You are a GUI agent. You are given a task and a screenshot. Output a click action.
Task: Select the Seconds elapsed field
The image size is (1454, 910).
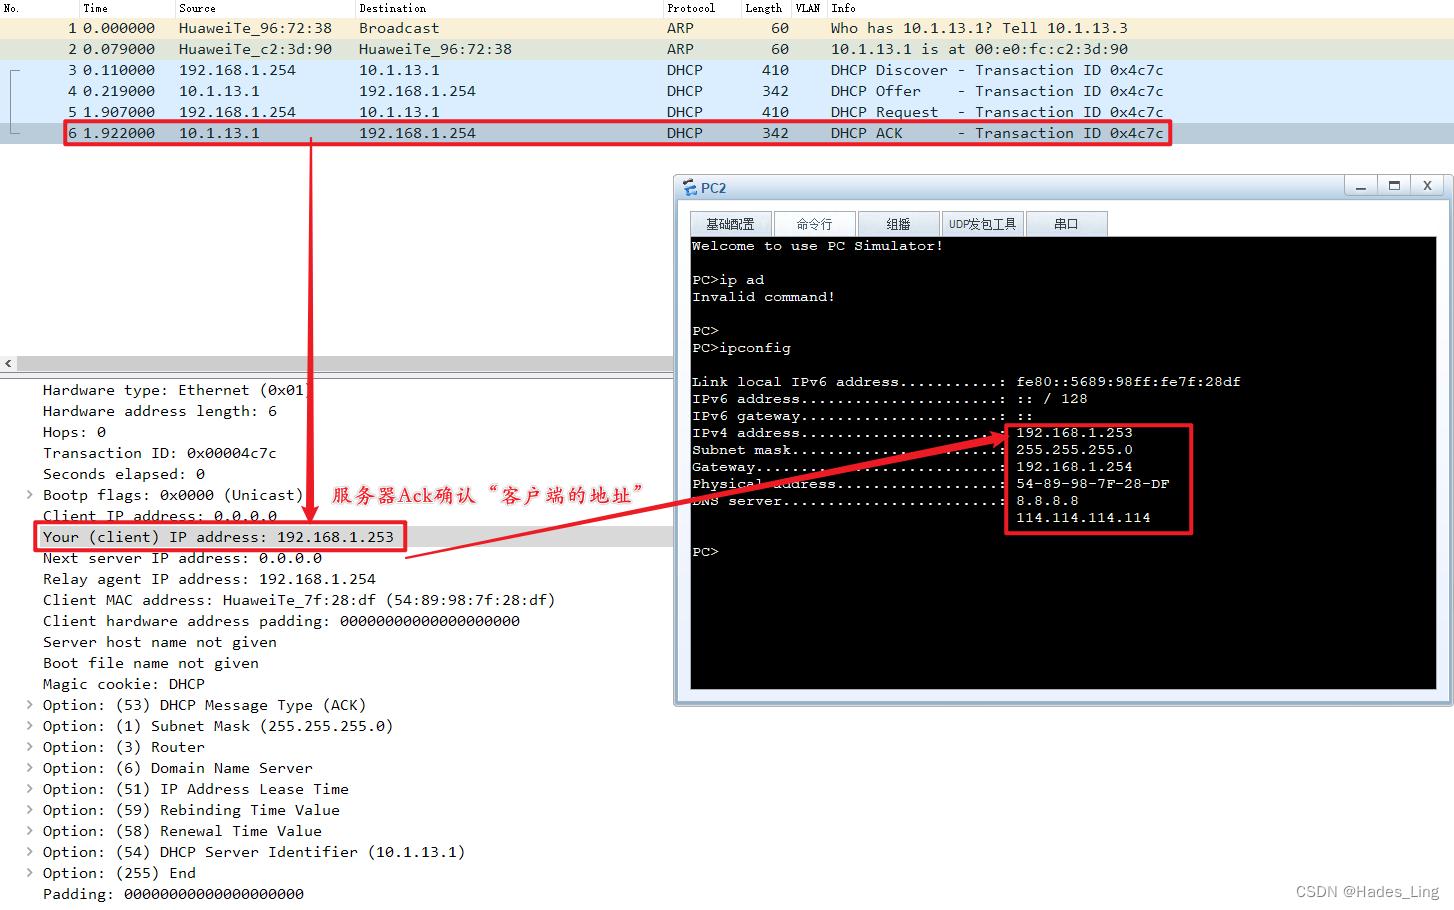124,474
